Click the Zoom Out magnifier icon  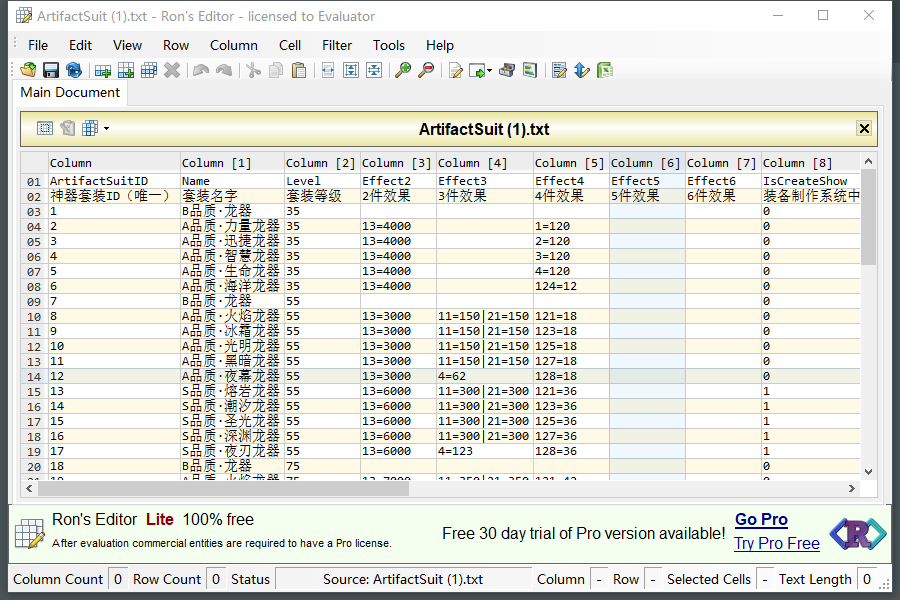[x=426, y=70]
